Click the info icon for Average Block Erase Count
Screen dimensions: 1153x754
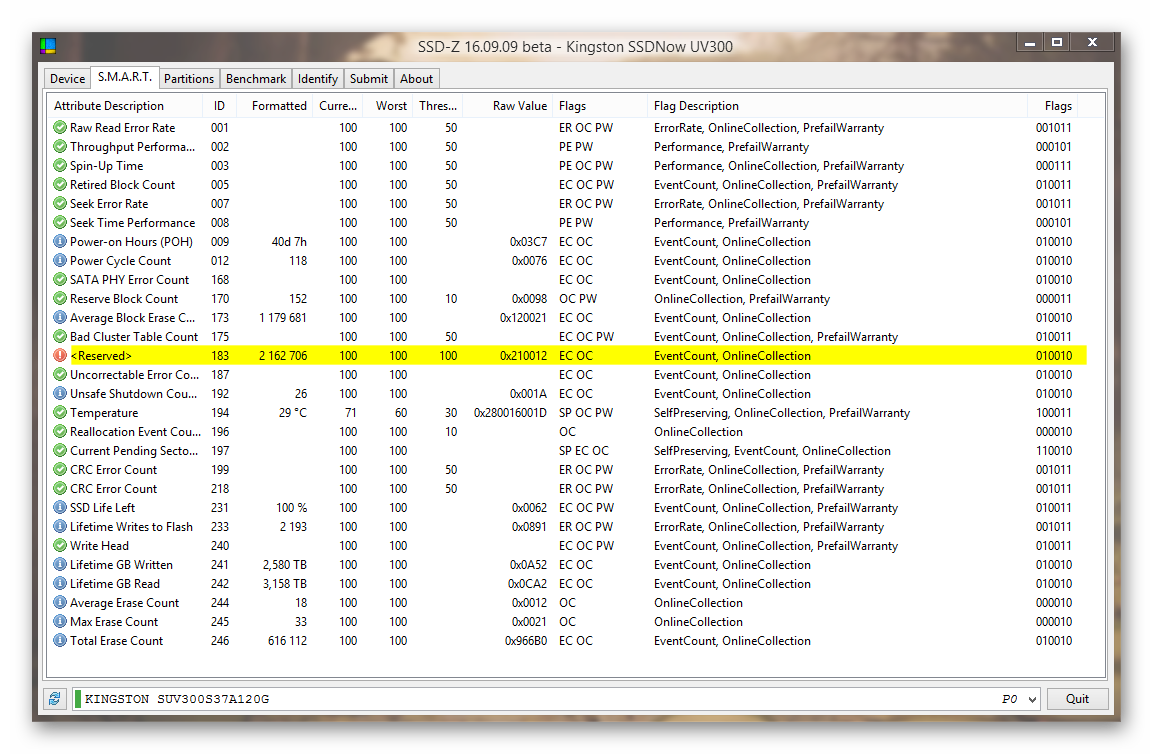click(60, 318)
